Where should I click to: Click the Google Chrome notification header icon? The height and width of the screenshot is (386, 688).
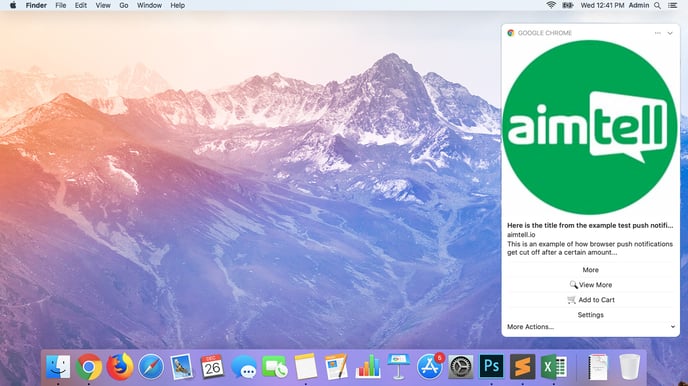pyautogui.click(x=511, y=33)
